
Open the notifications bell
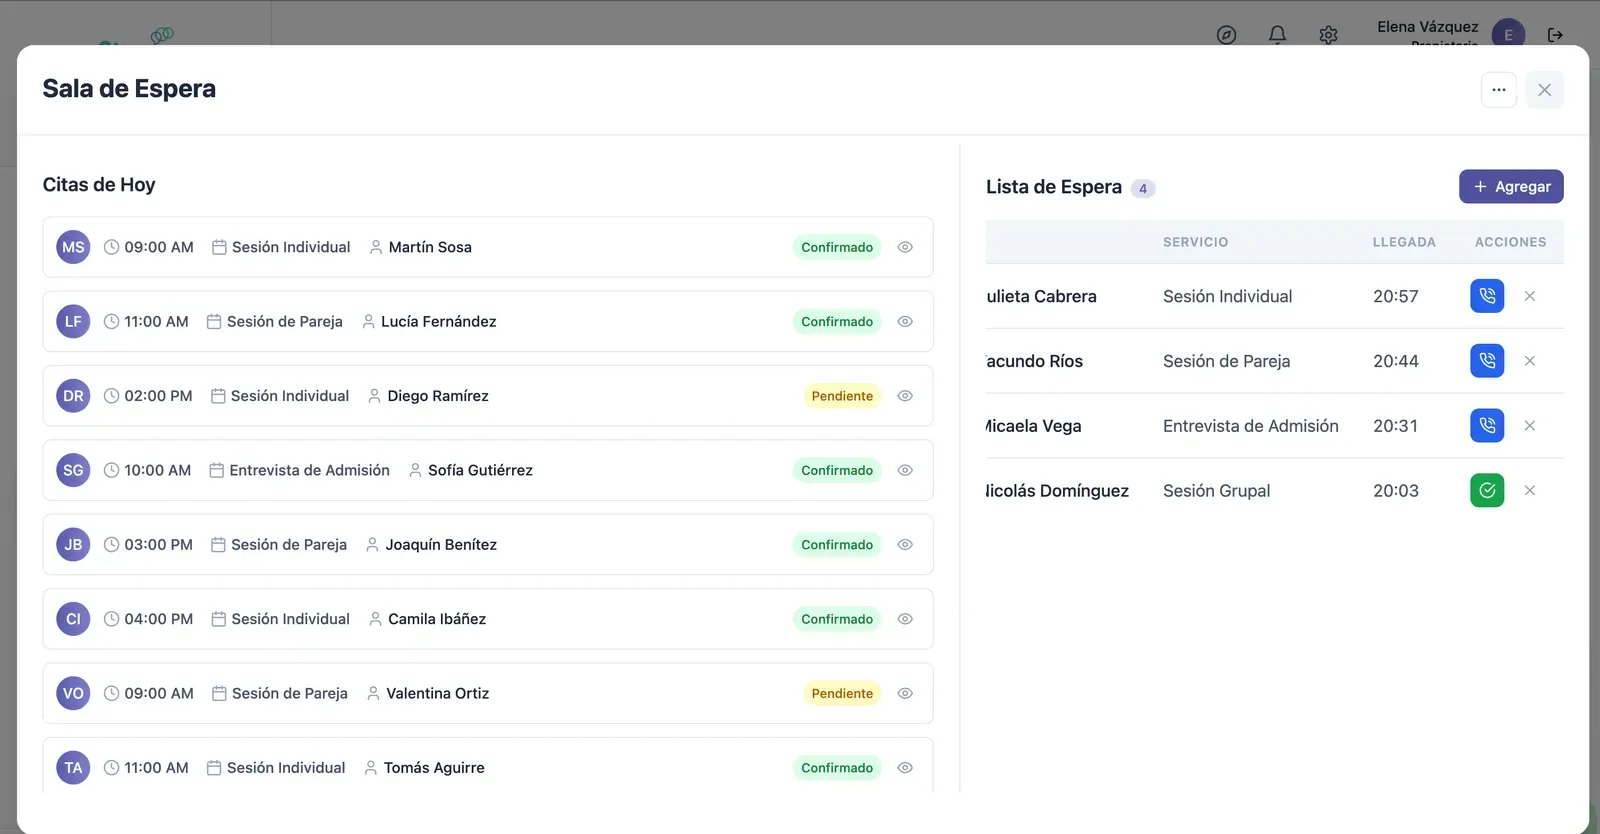pos(1278,35)
